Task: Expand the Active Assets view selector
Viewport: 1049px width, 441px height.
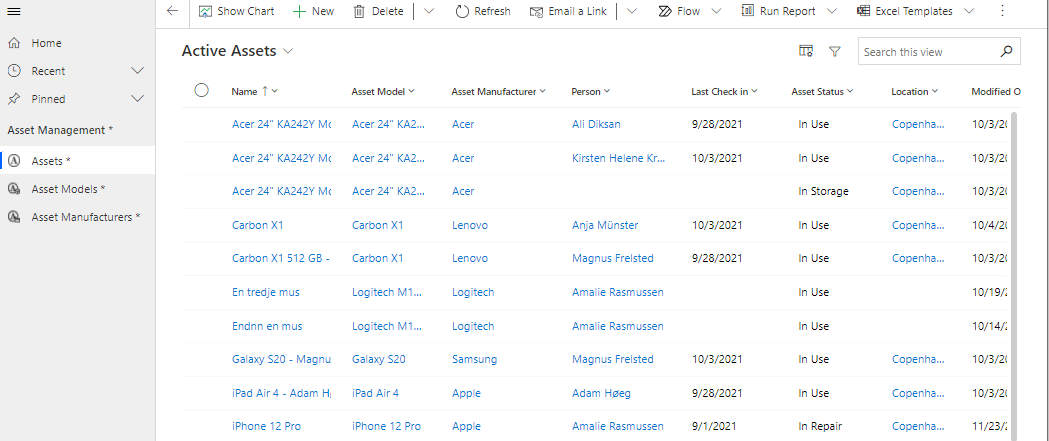Action: pyautogui.click(x=289, y=51)
